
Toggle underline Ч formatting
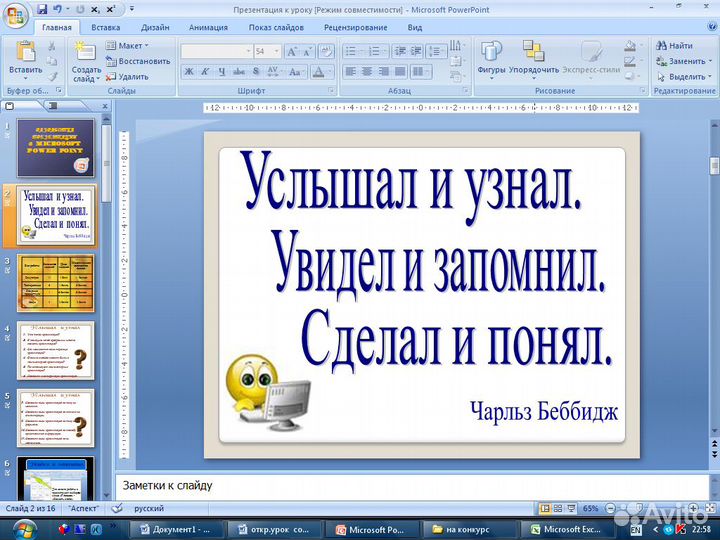click(x=222, y=72)
